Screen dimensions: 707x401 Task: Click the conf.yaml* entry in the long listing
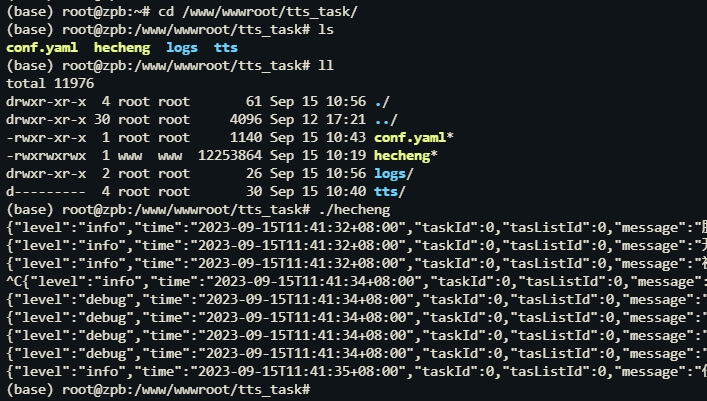pos(413,138)
